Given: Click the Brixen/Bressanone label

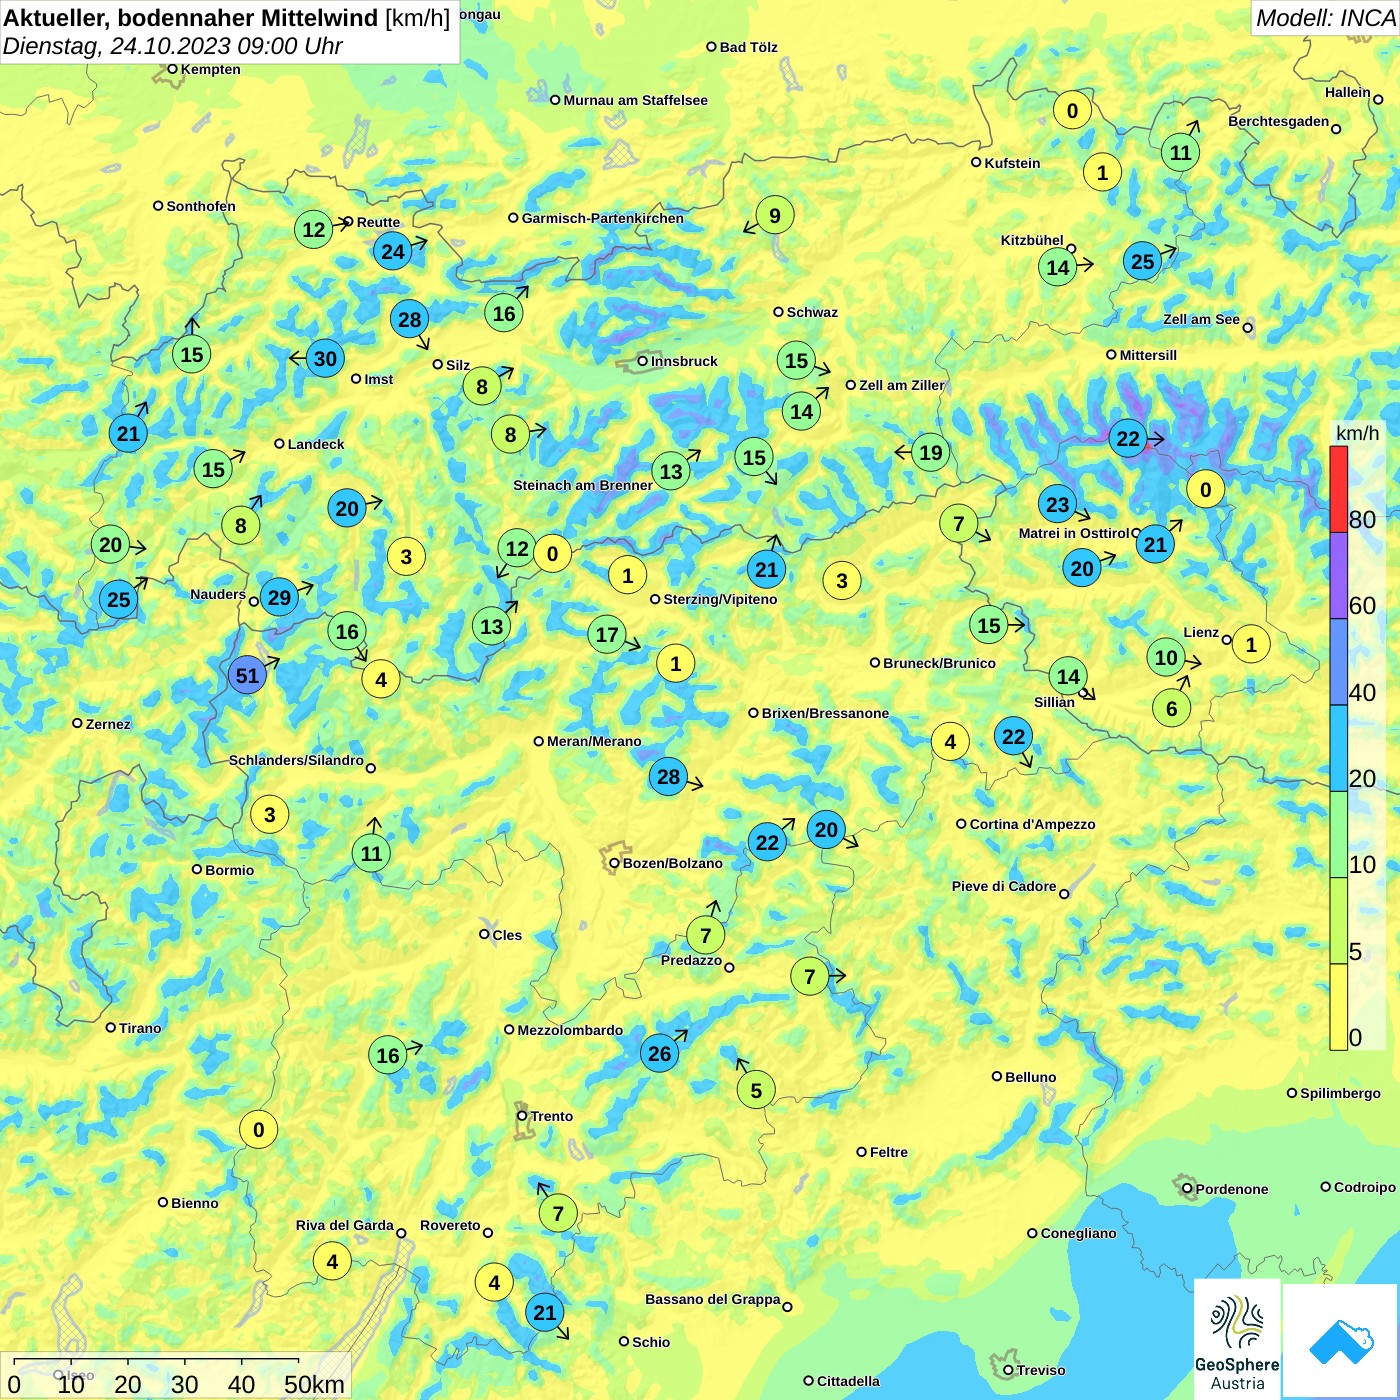Looking at the screenshot, I should coord(825,713).
